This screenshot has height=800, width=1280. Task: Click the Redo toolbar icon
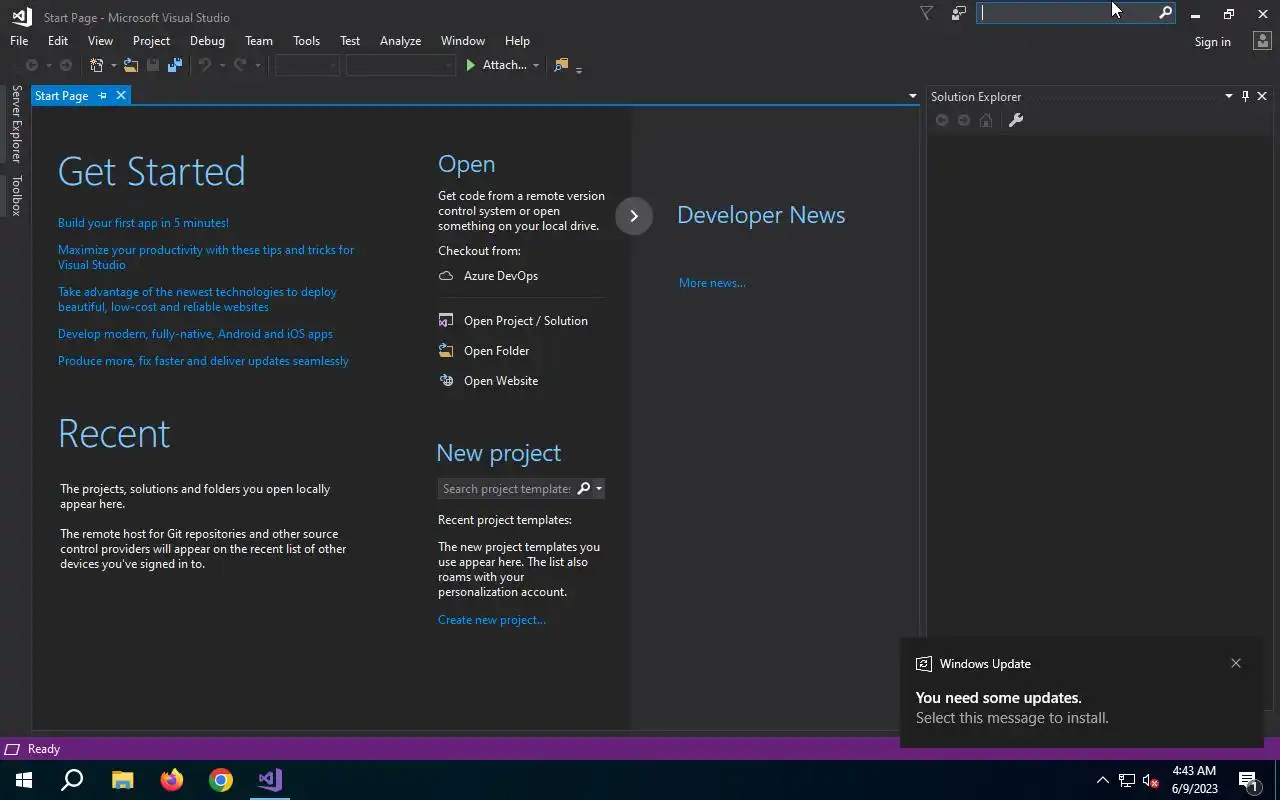click(240, 65)
